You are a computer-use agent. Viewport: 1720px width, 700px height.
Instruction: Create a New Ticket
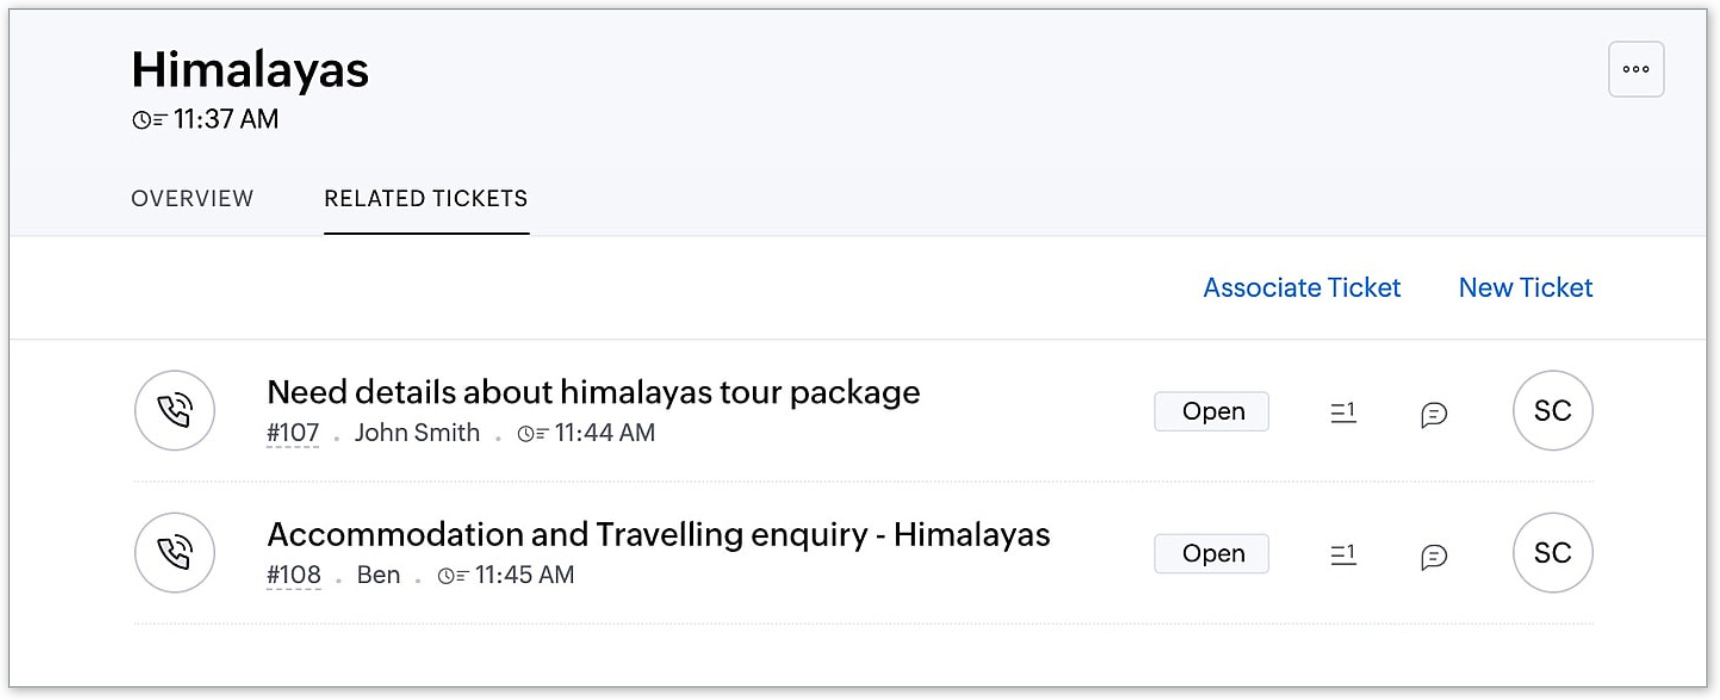(1525, 288)
